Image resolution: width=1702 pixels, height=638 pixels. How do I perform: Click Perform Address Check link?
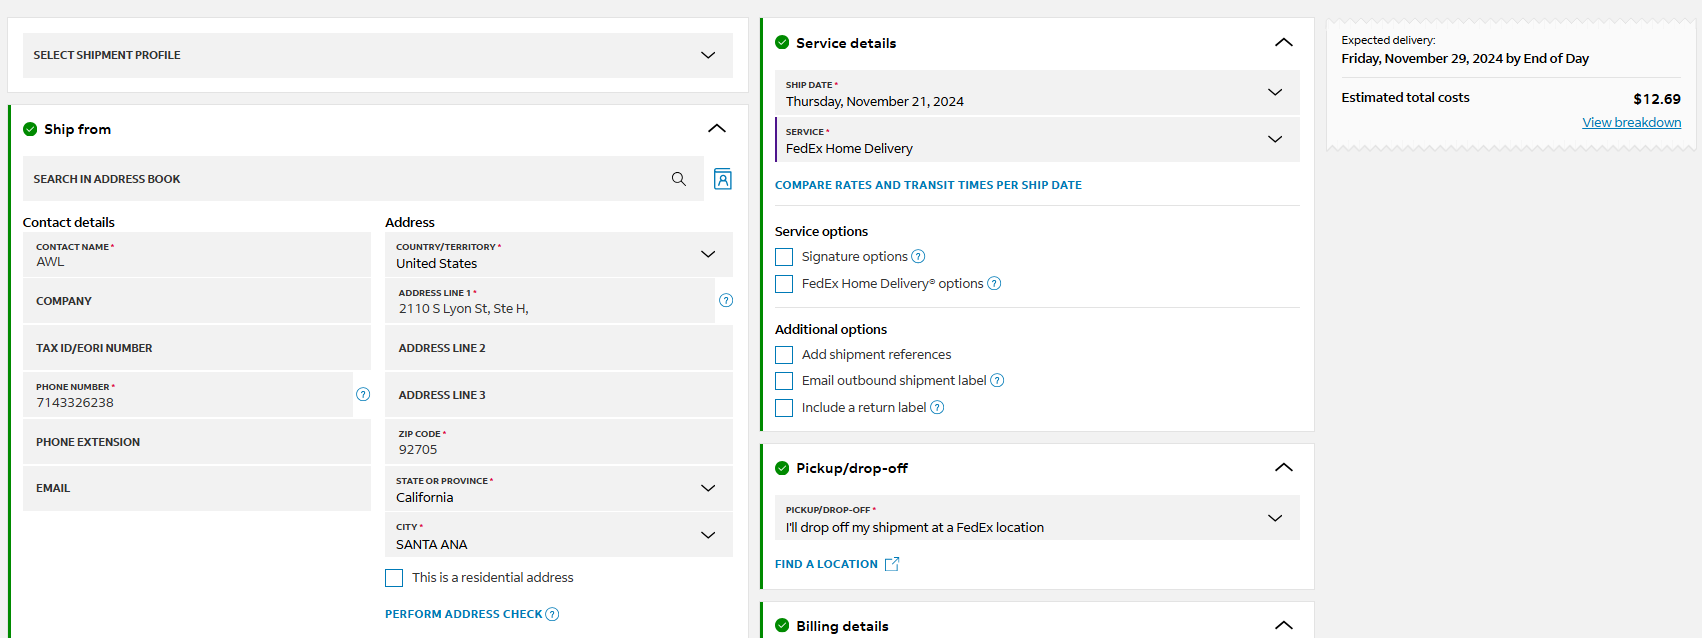[x=463, y=614]
